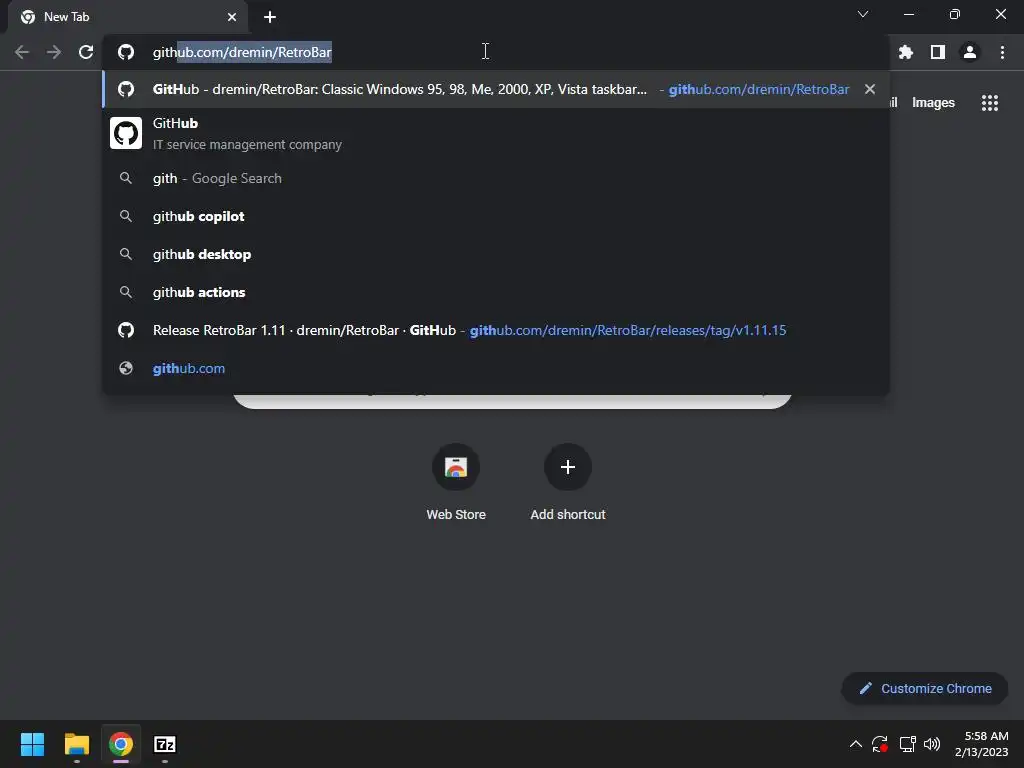
Task: Click Customize Chrome button
Action: 925,688
